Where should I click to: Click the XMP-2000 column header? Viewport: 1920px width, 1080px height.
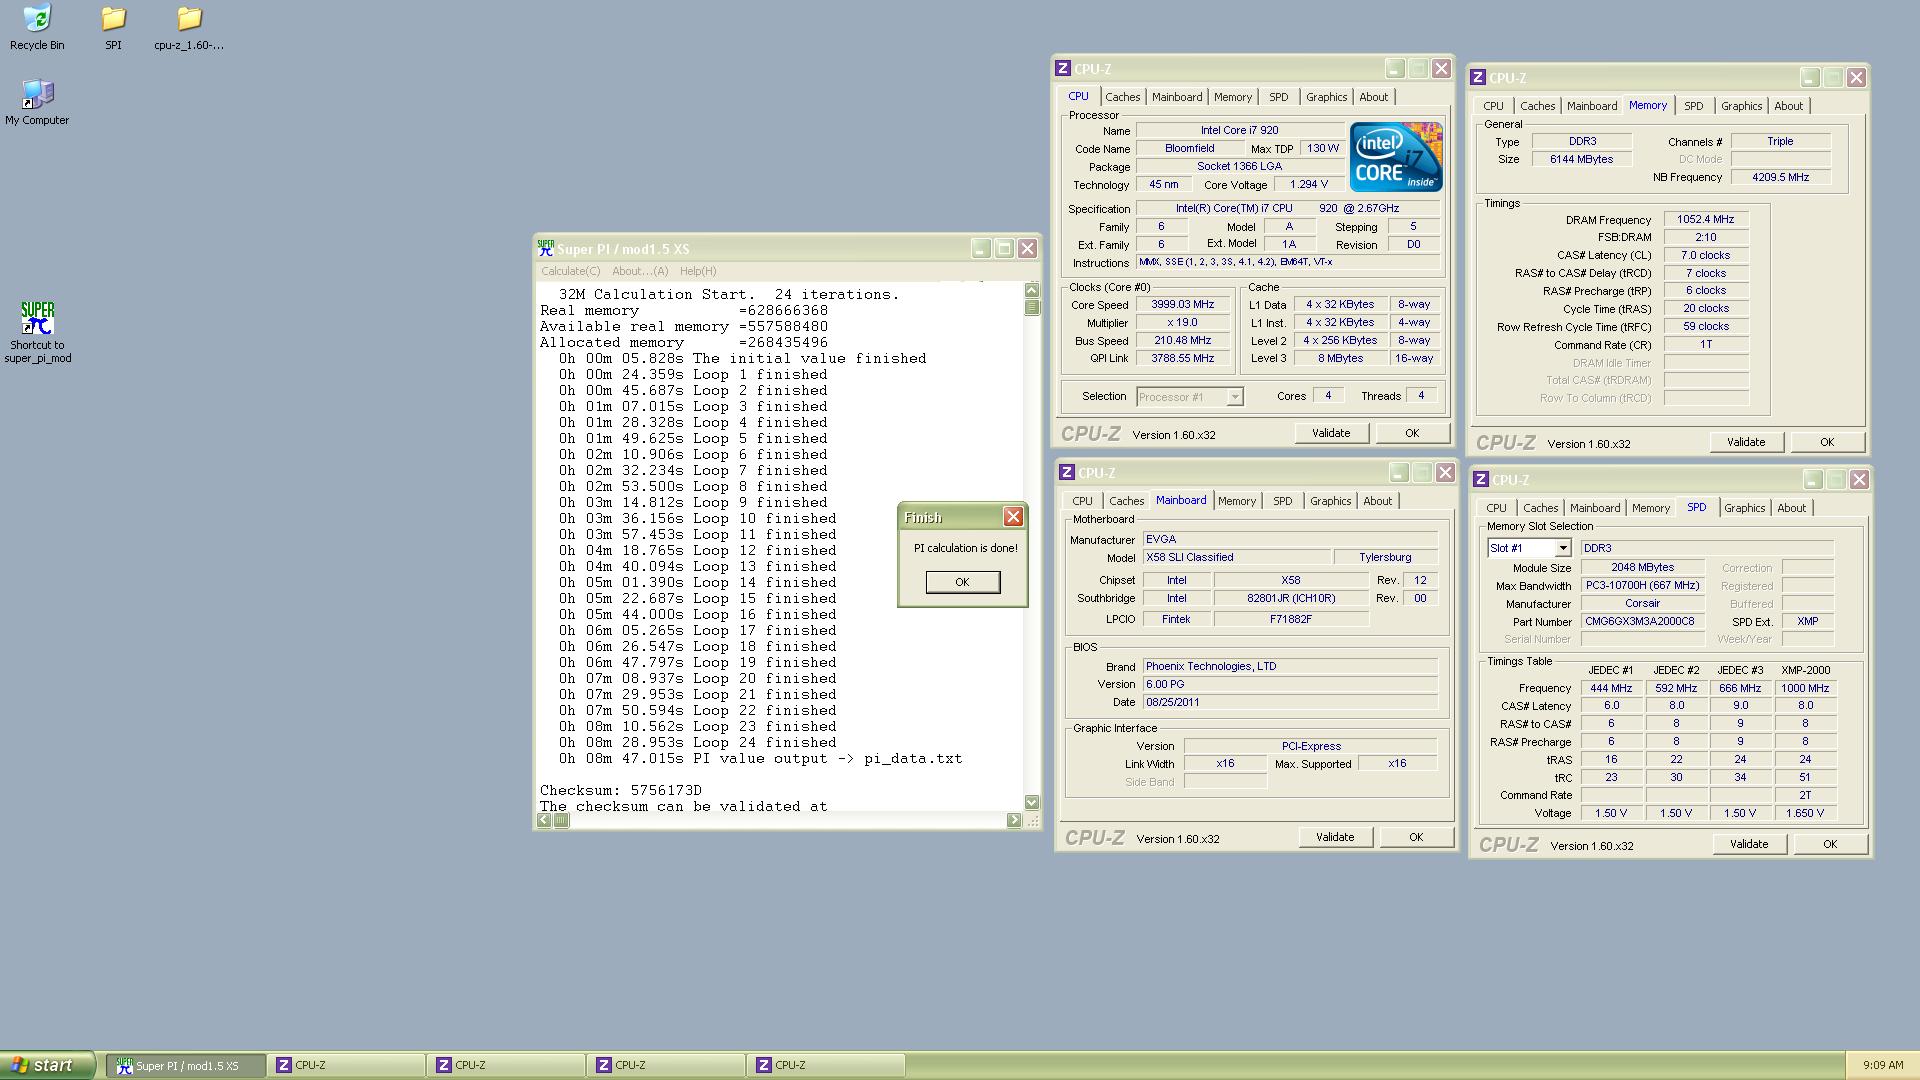1805,671
